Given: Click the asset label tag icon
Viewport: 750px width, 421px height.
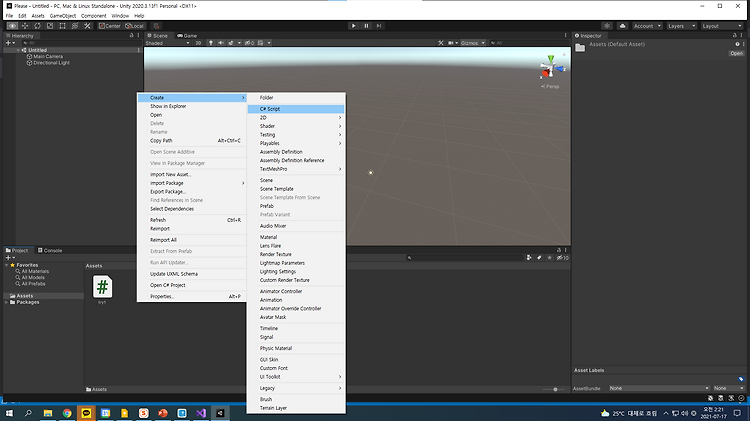Looking at the screenshot, I should [741, 379].
